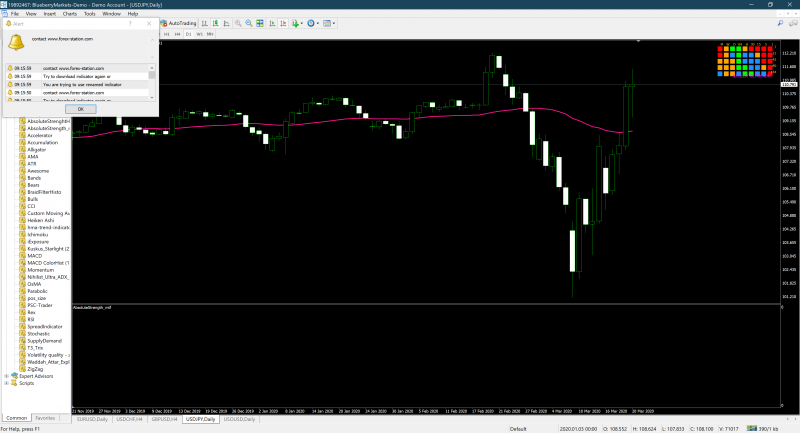
Task: Switch to the GBPUSD,H4 chart tab
Action: [164, 419]
